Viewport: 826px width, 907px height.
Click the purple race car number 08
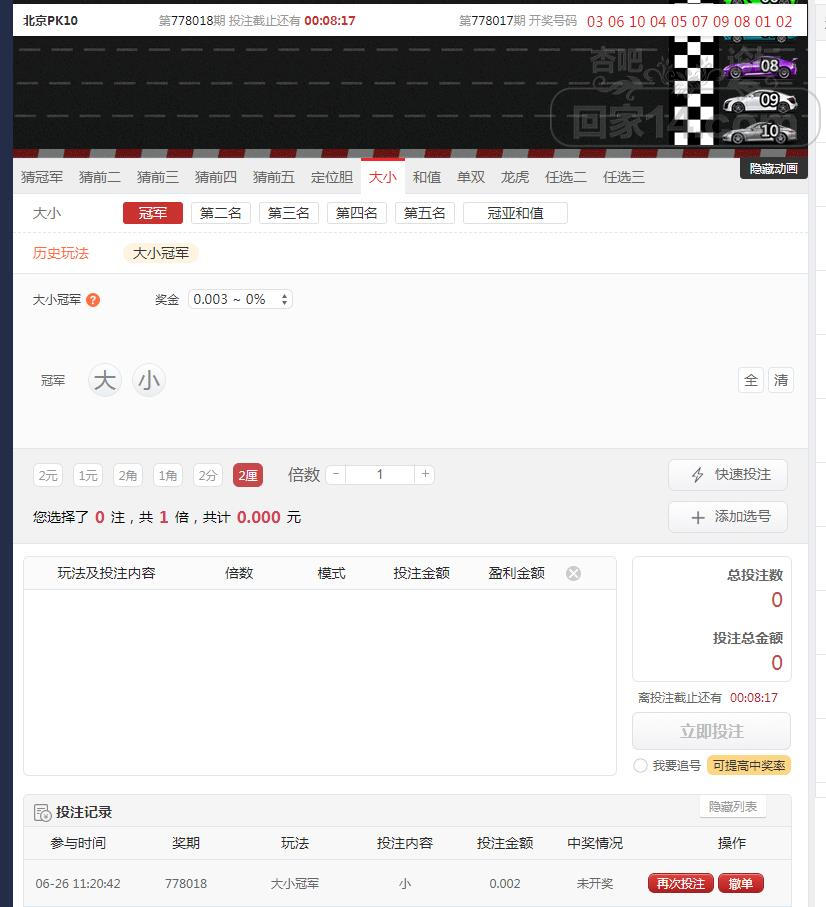click(x=760, y=67)
